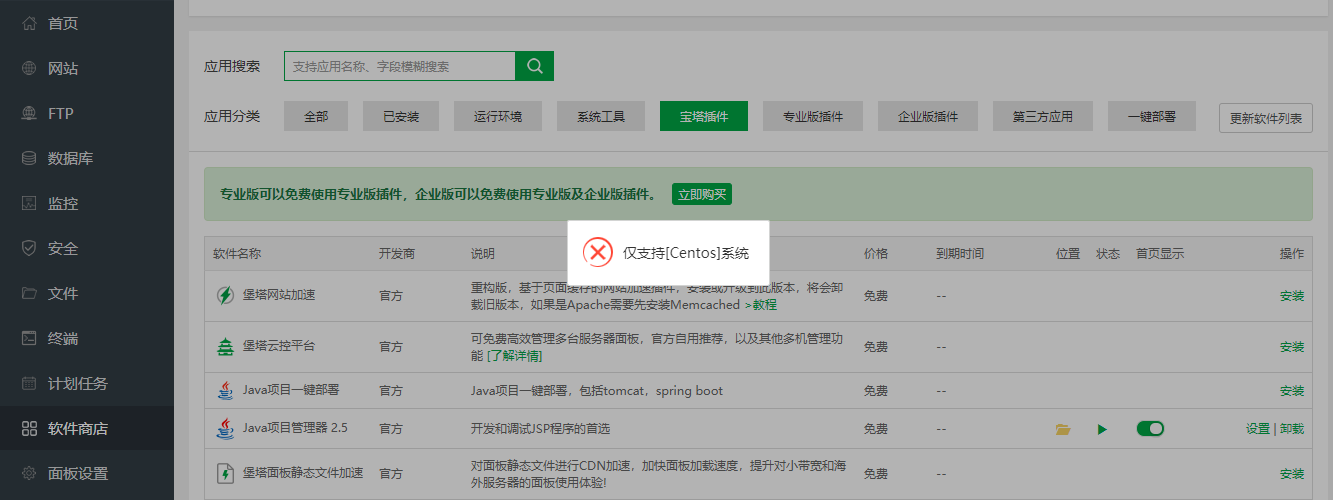Click the 堡塔云控平台 name text
Viewport: 1333px width, 500px height.
click(x=279, y=346)
